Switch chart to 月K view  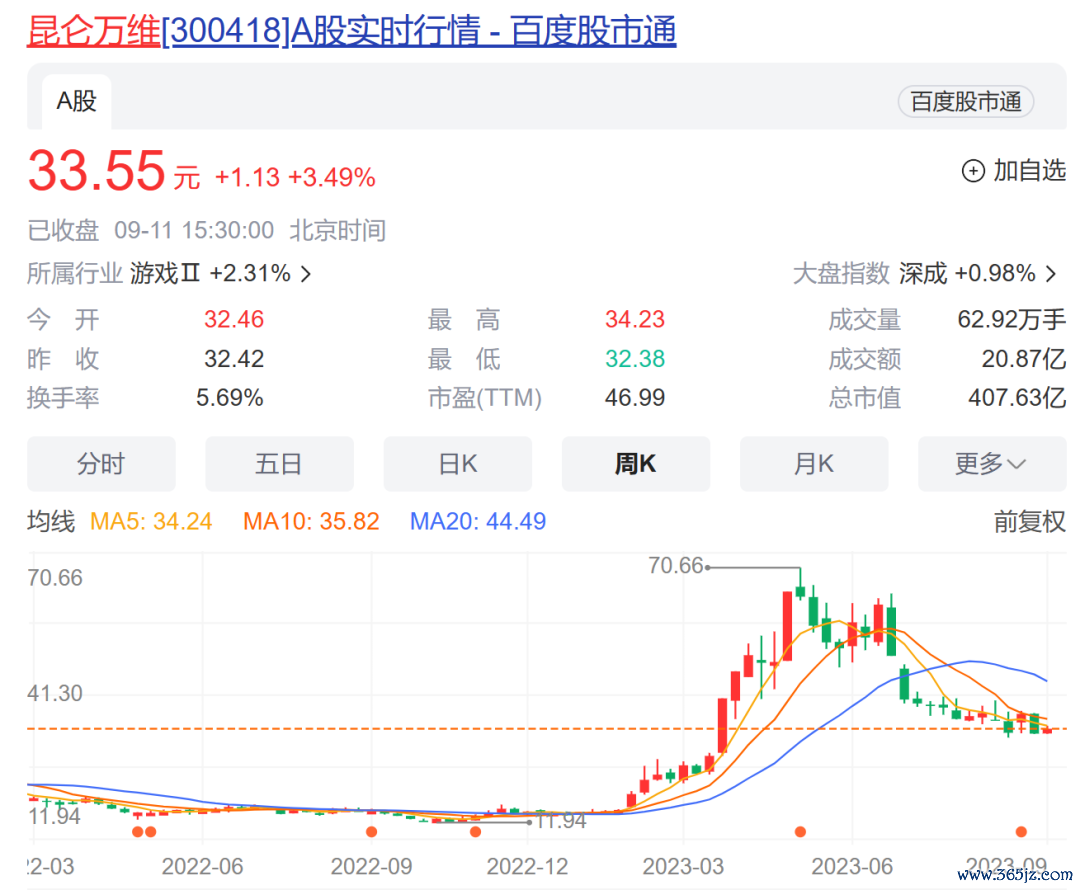tap(814, 464)
